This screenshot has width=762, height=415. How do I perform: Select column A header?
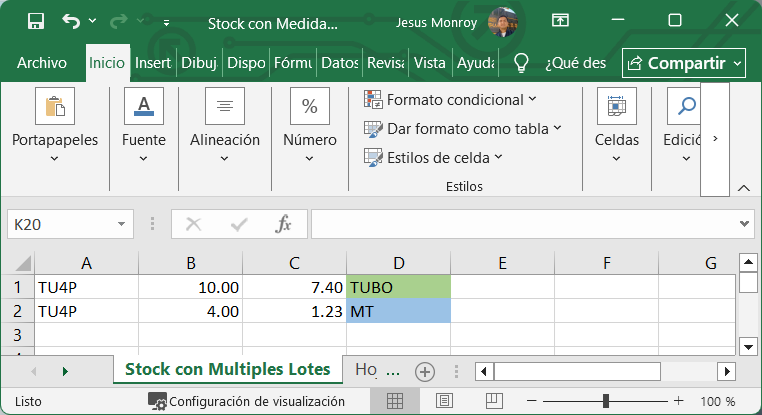(87, 263)
